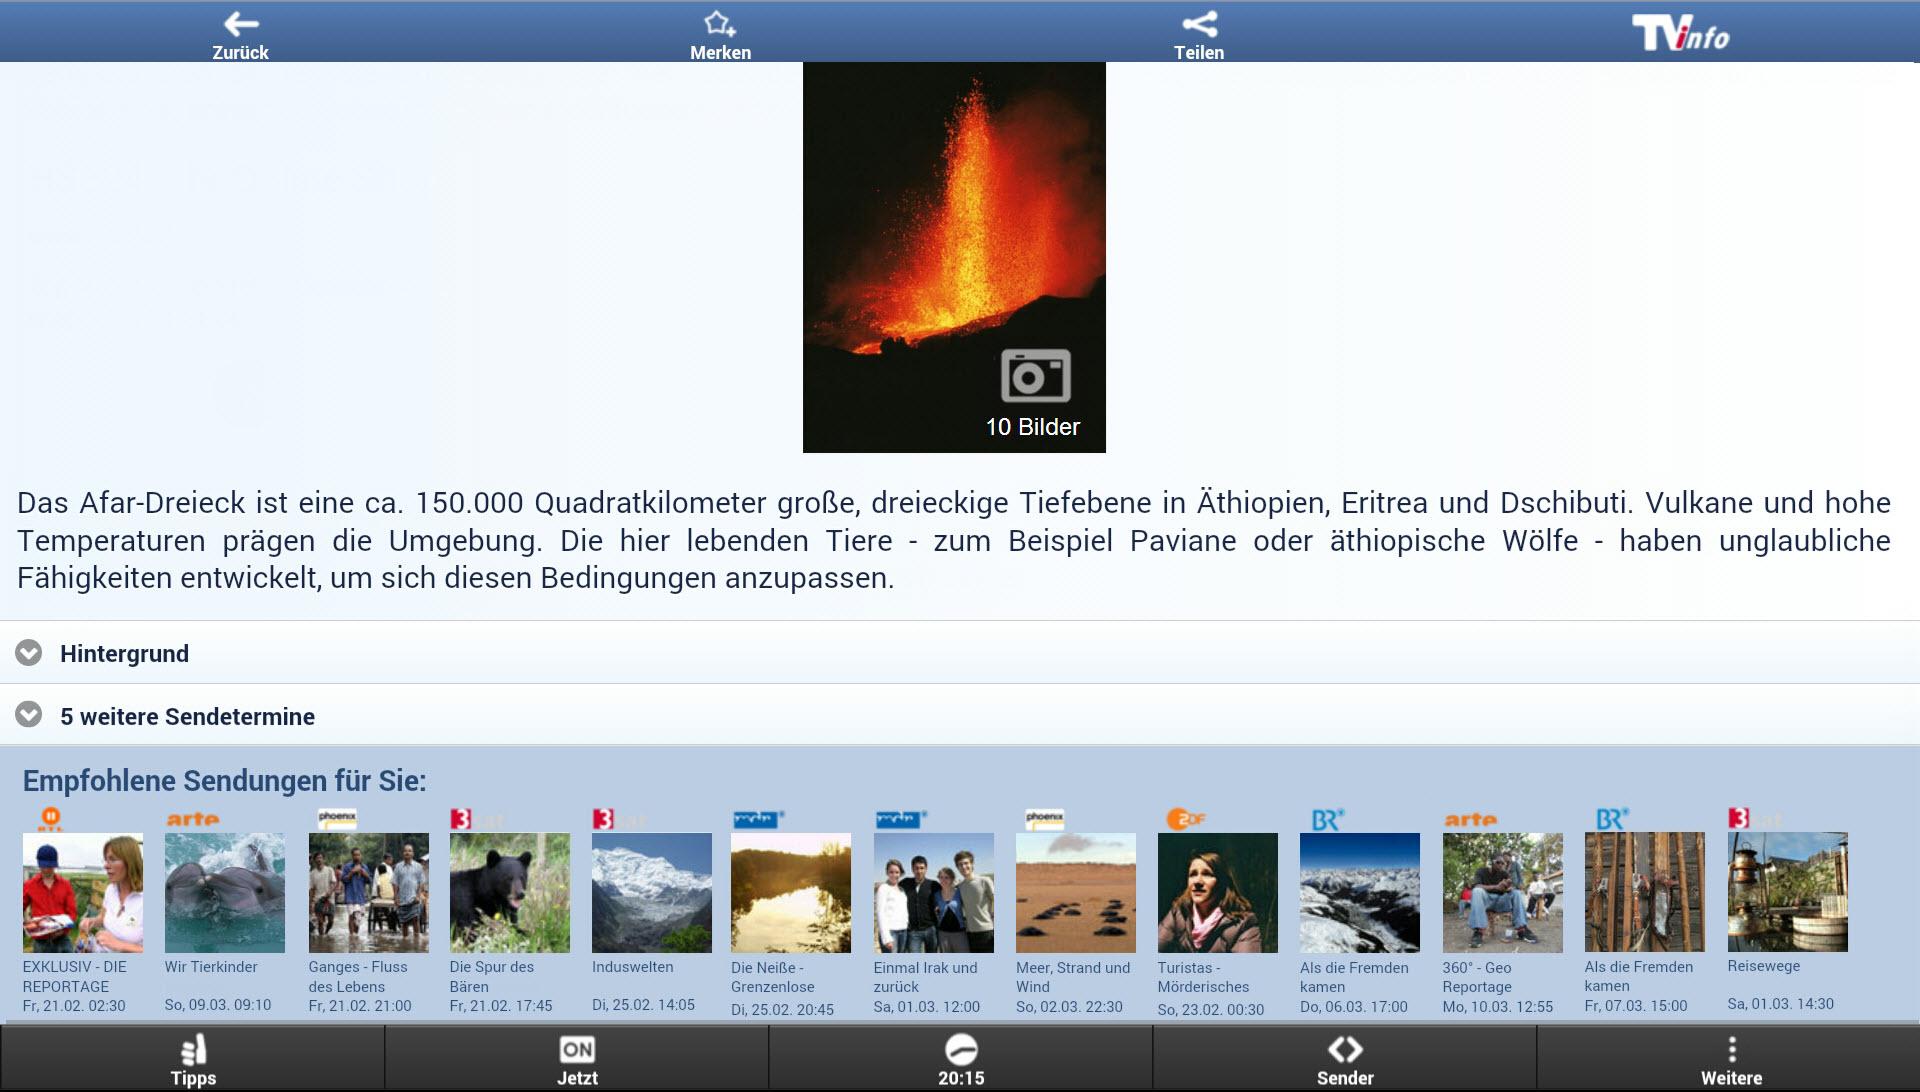Tap the Zurück back arrow icon
This screenshot has width=1920, height=1092.
[240, 24]
